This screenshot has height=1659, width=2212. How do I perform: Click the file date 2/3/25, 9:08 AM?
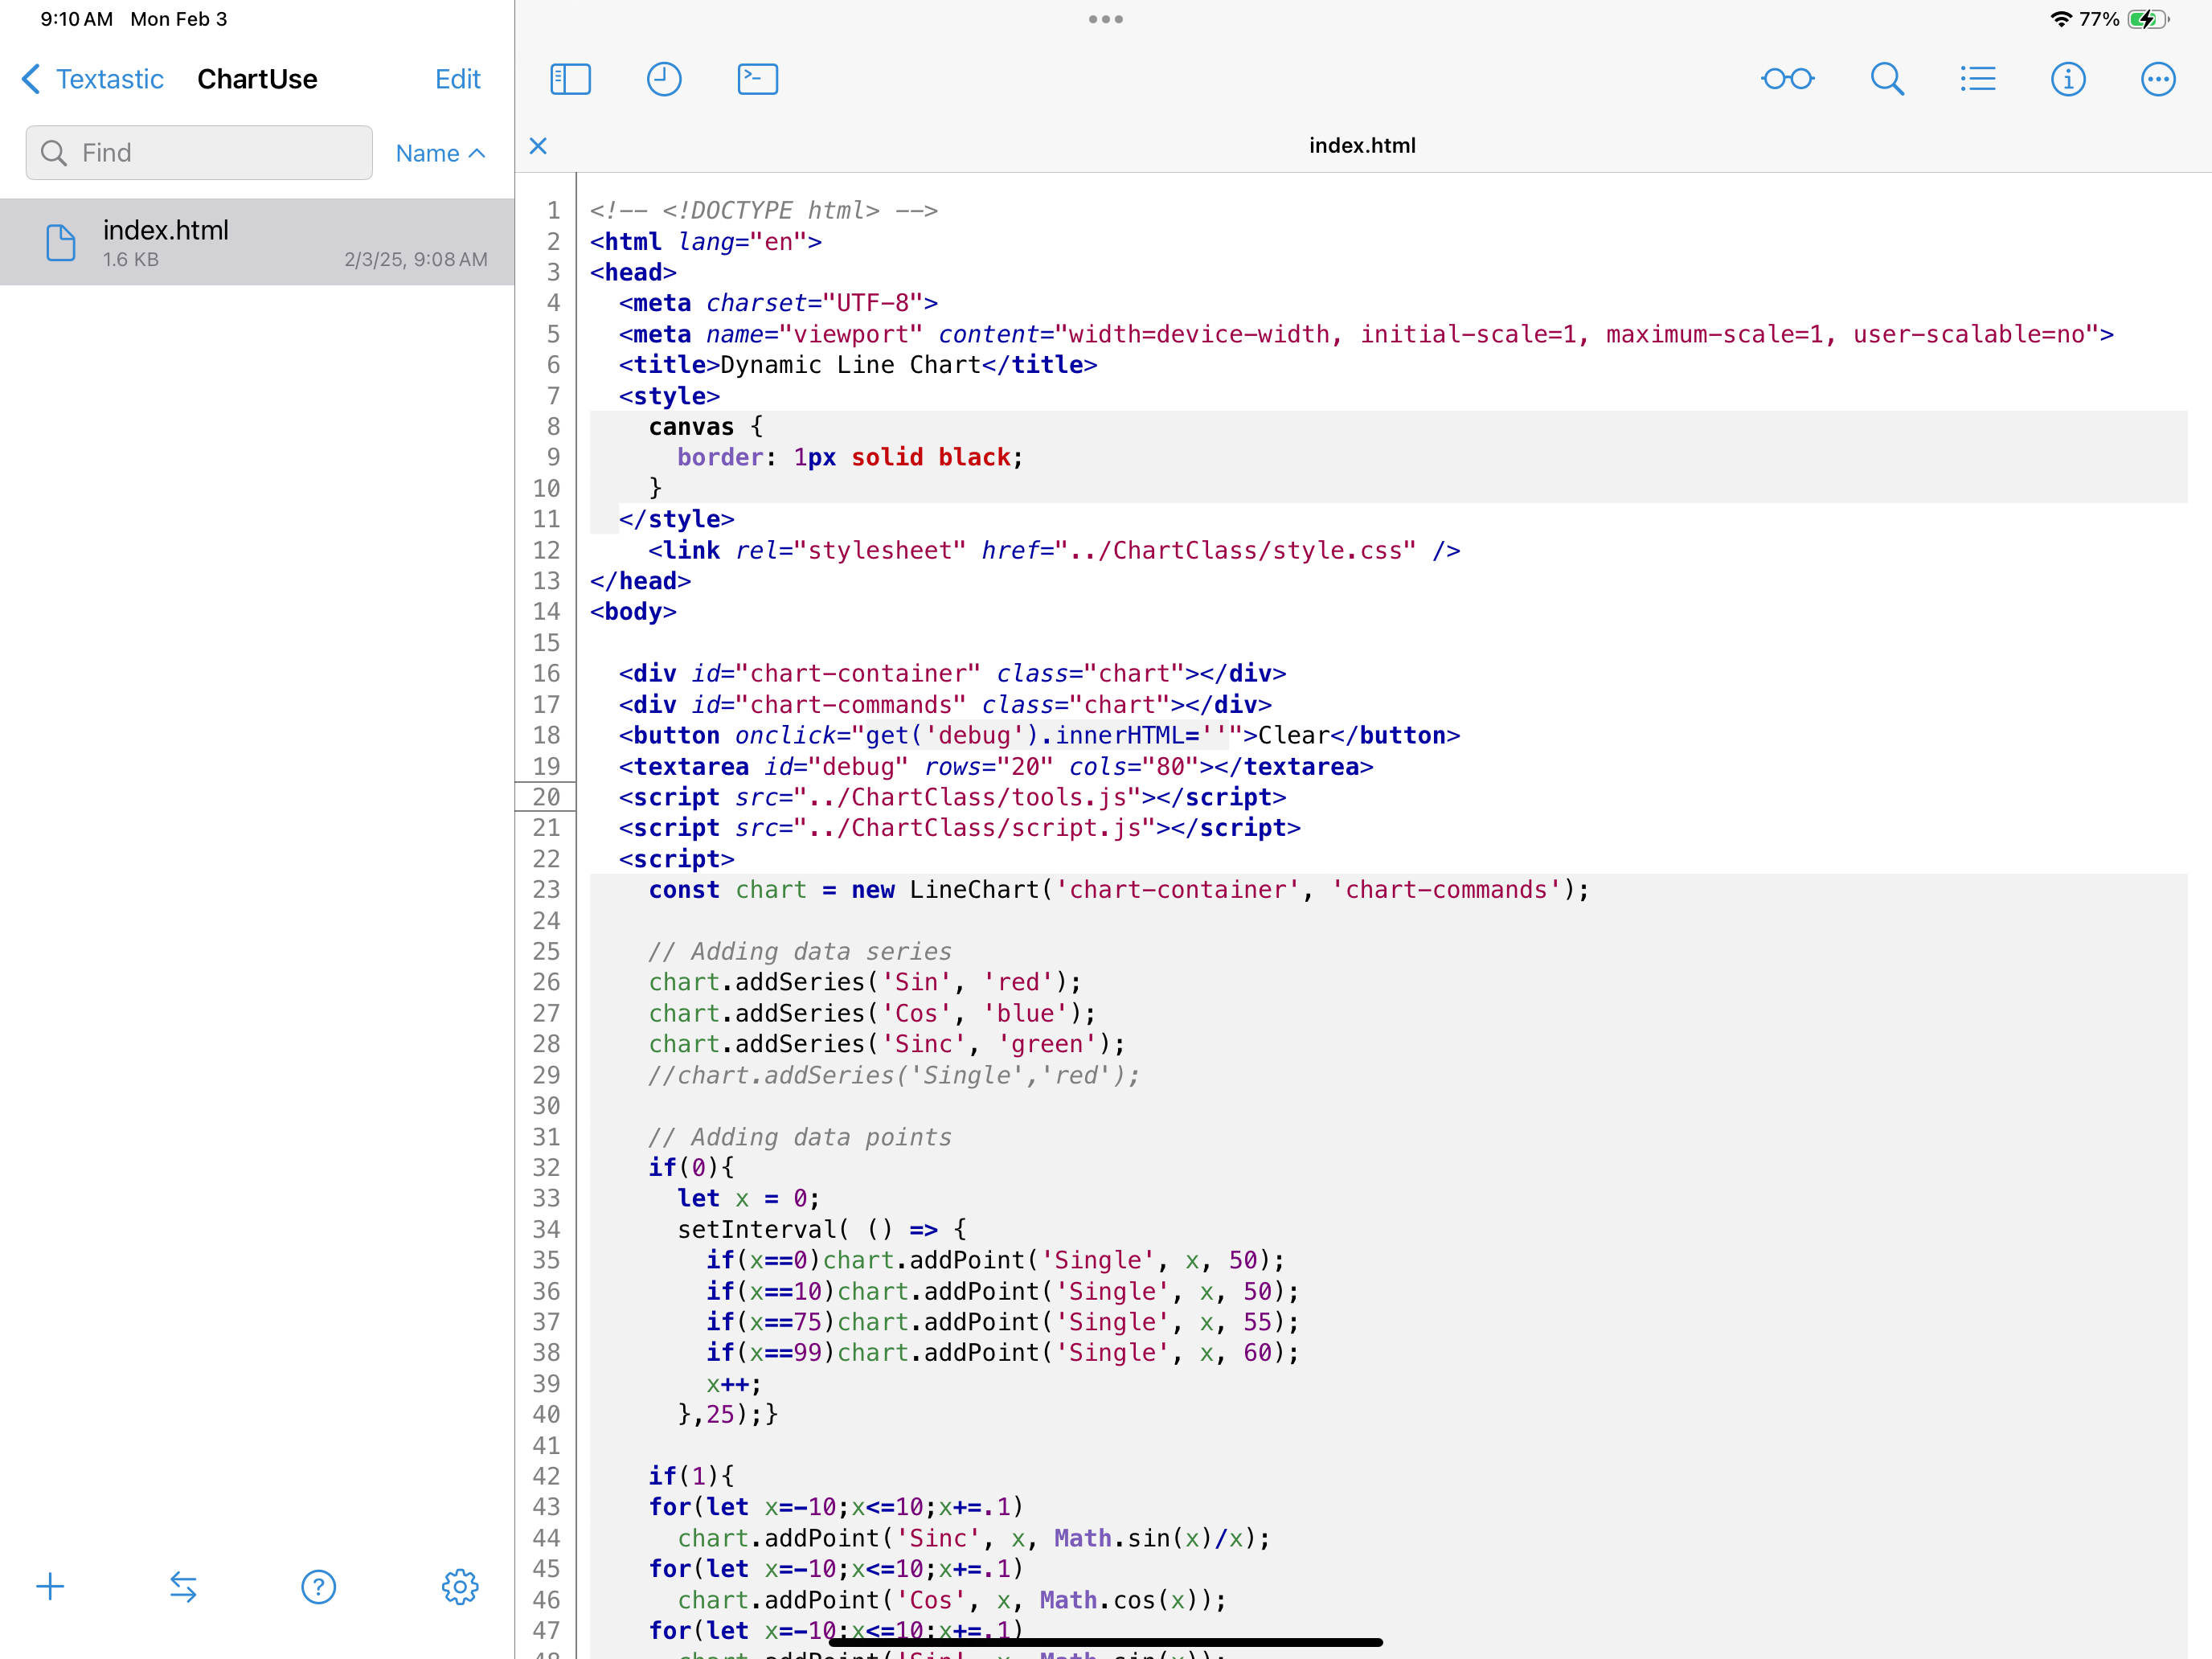click(416, 260)
